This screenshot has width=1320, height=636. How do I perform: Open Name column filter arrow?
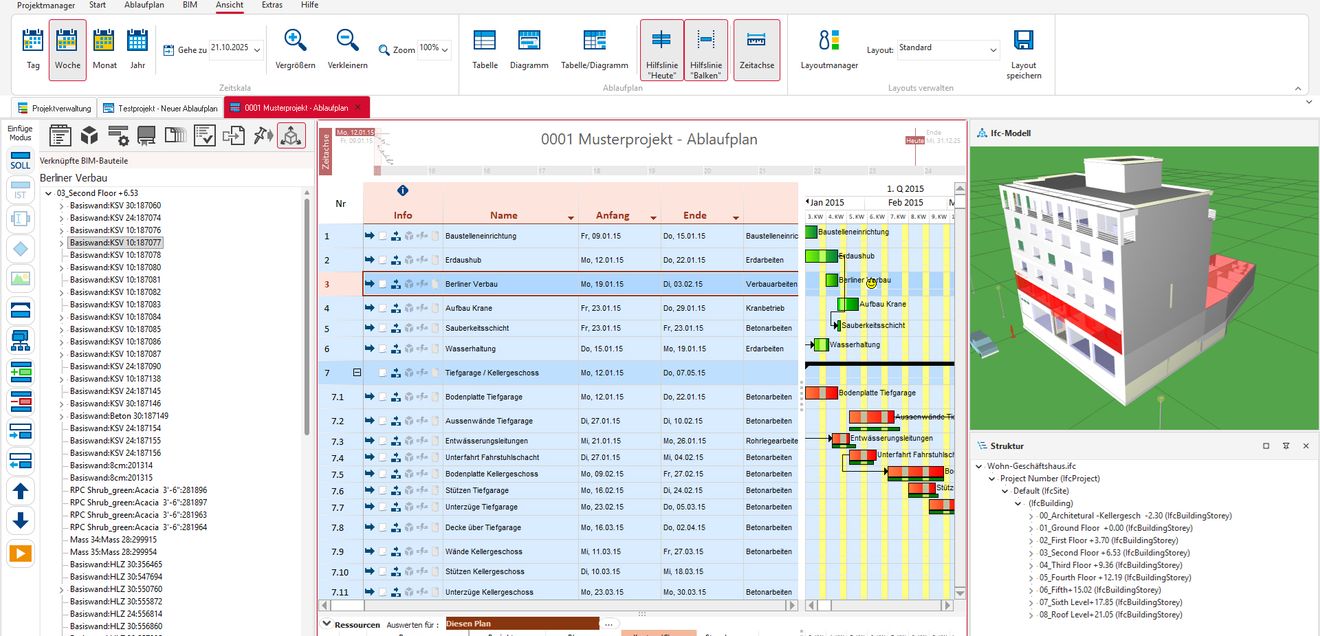(x=572, y=217)
